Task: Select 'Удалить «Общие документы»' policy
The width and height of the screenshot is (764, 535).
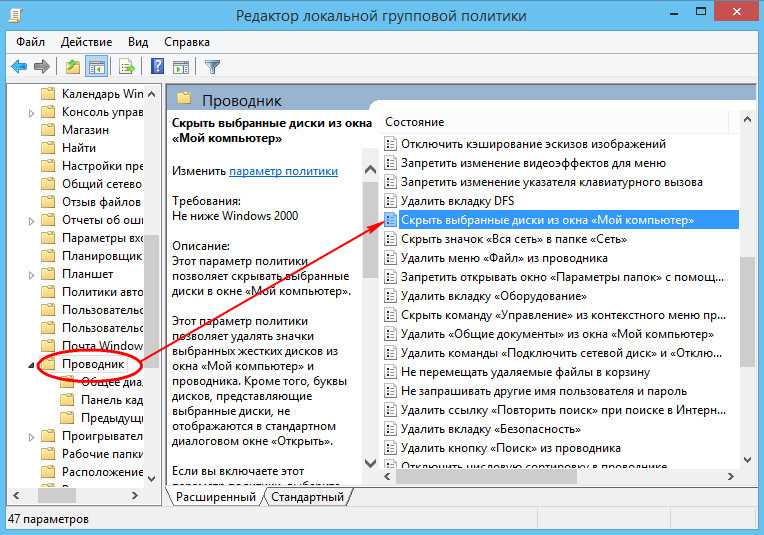Action: 557,334
